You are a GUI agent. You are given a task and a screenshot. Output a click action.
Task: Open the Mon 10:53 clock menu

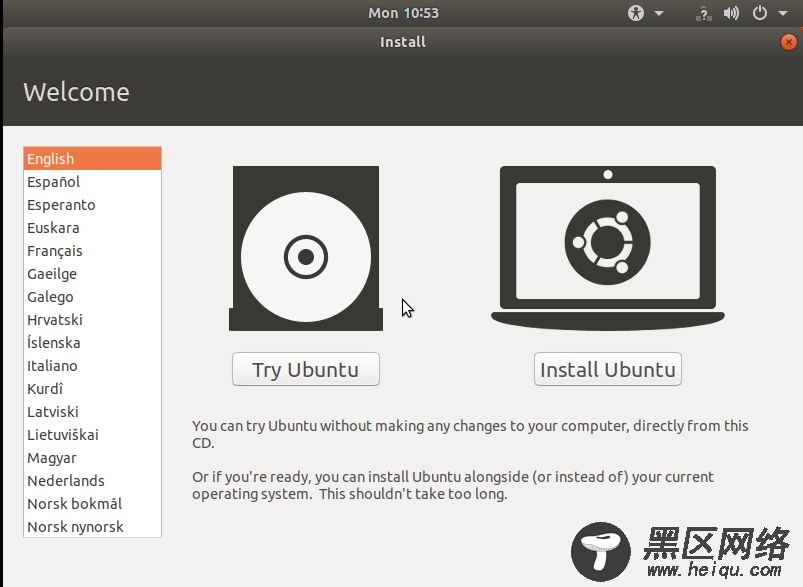(403, 13)
